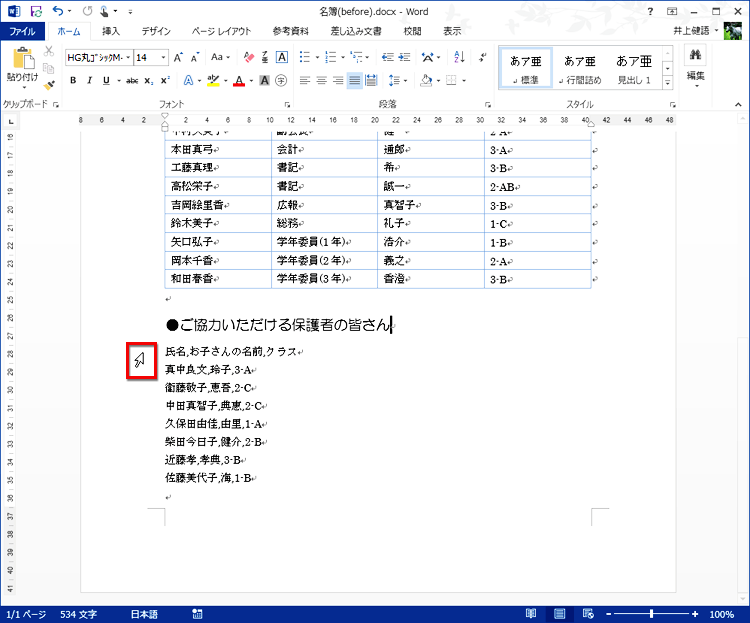
Task: Toggle Underline formatting
Action: 106,80
